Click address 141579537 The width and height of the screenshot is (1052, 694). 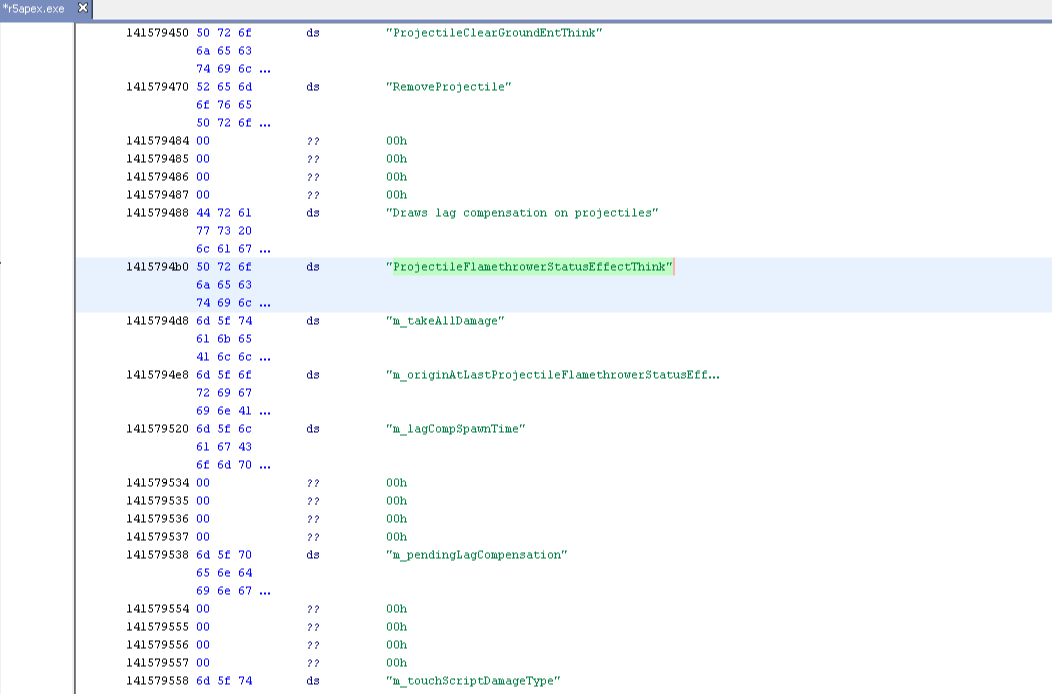point(157,537)
